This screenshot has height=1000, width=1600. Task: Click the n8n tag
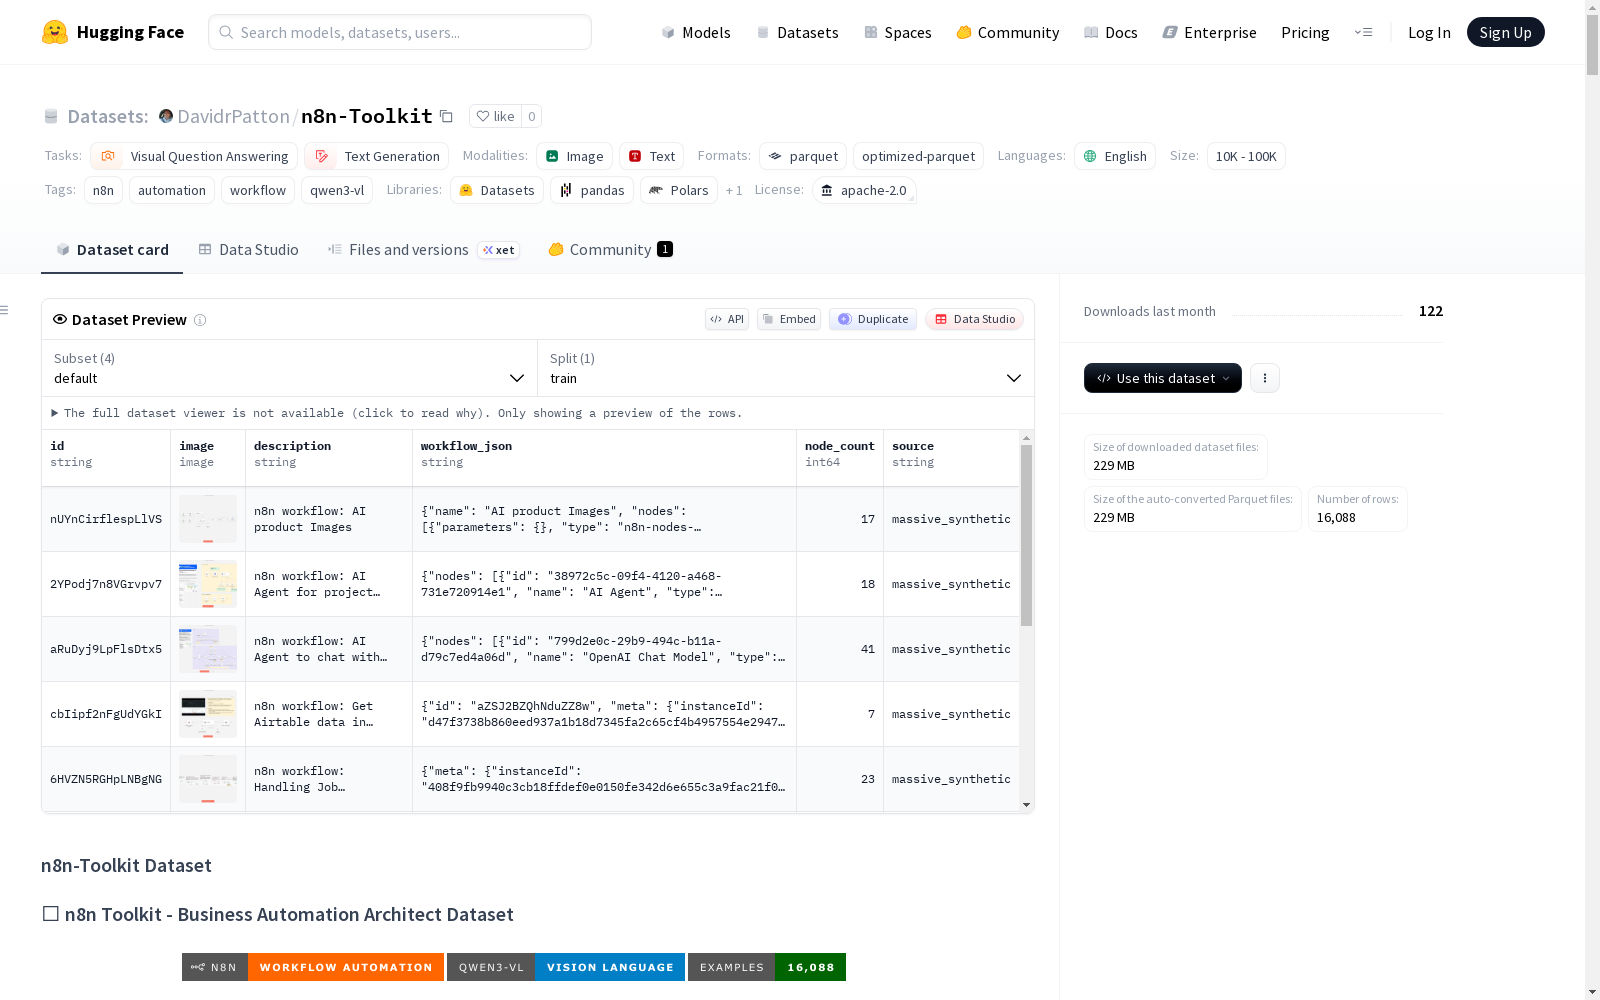click(x=104, y=190)
